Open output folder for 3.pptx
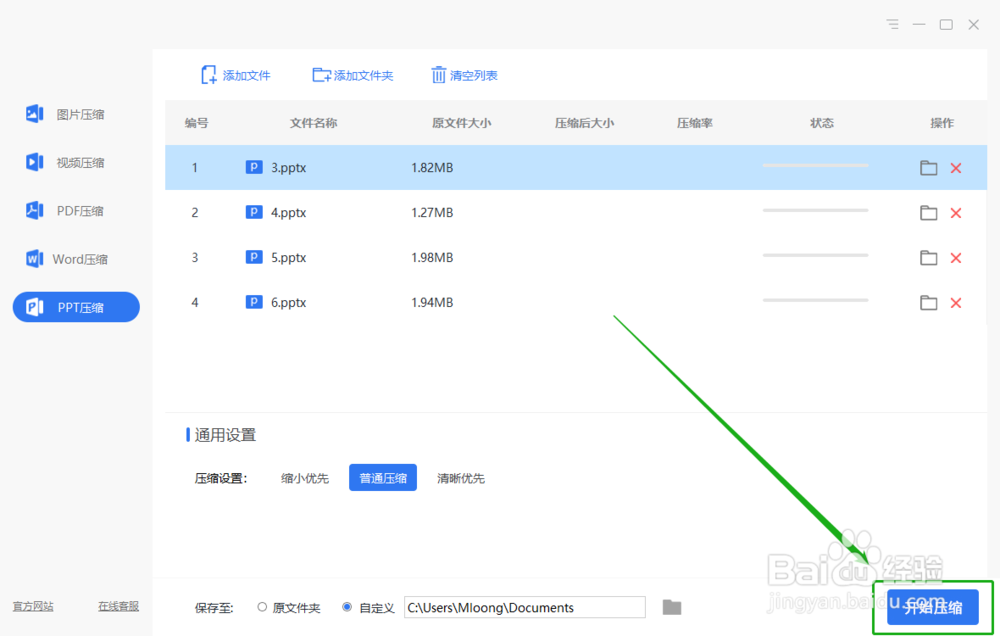This screenshot has height=636, width=1000. [928, 168]
